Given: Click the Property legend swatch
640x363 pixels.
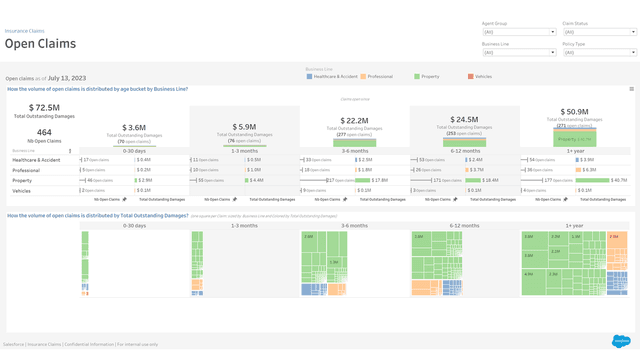Looking at the screenshot, I should pyautogui.click(x=417, y=76).
